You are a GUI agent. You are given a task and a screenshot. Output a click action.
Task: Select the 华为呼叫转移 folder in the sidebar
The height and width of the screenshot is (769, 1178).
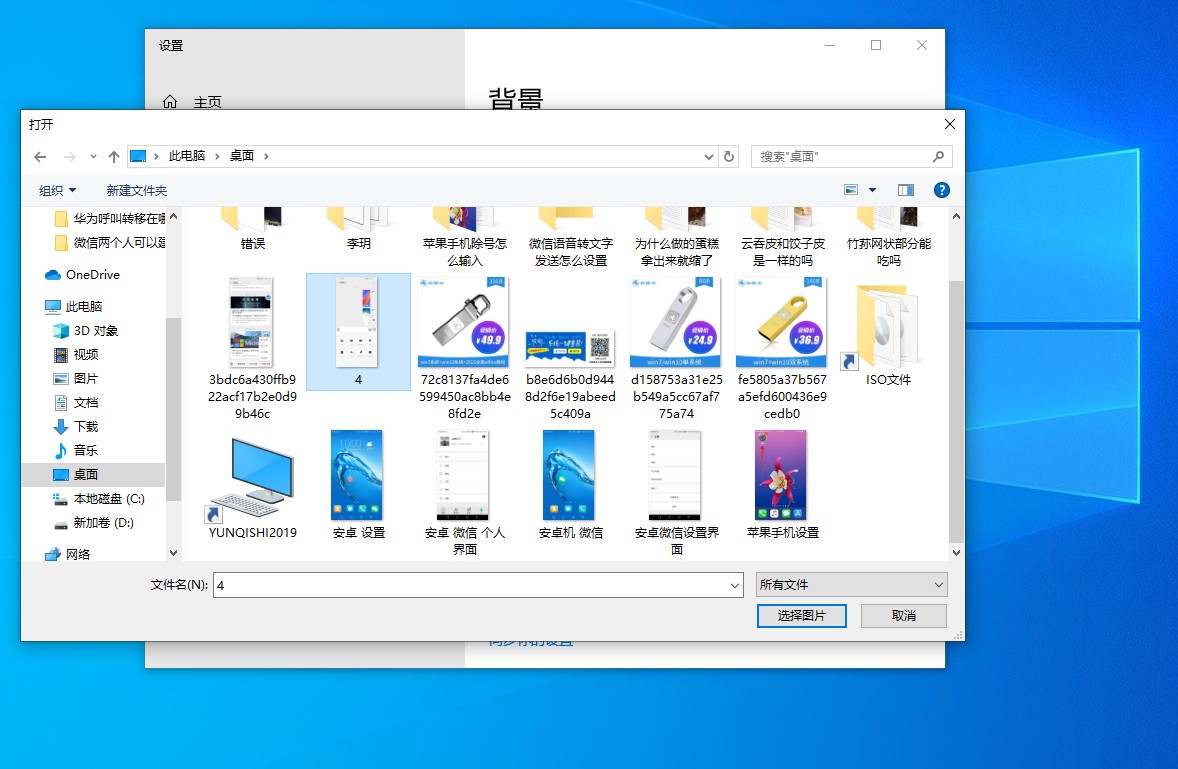[x=110, y=219]
